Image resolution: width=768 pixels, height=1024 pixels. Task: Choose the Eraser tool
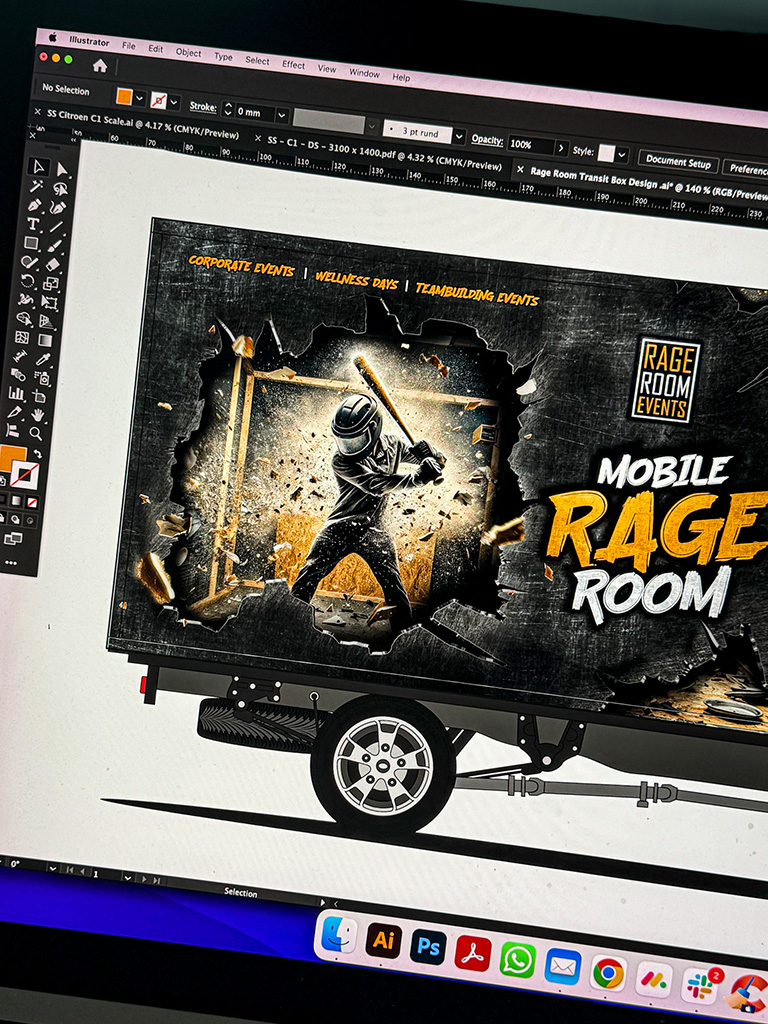pyautogui.click(x=53, y=264)
